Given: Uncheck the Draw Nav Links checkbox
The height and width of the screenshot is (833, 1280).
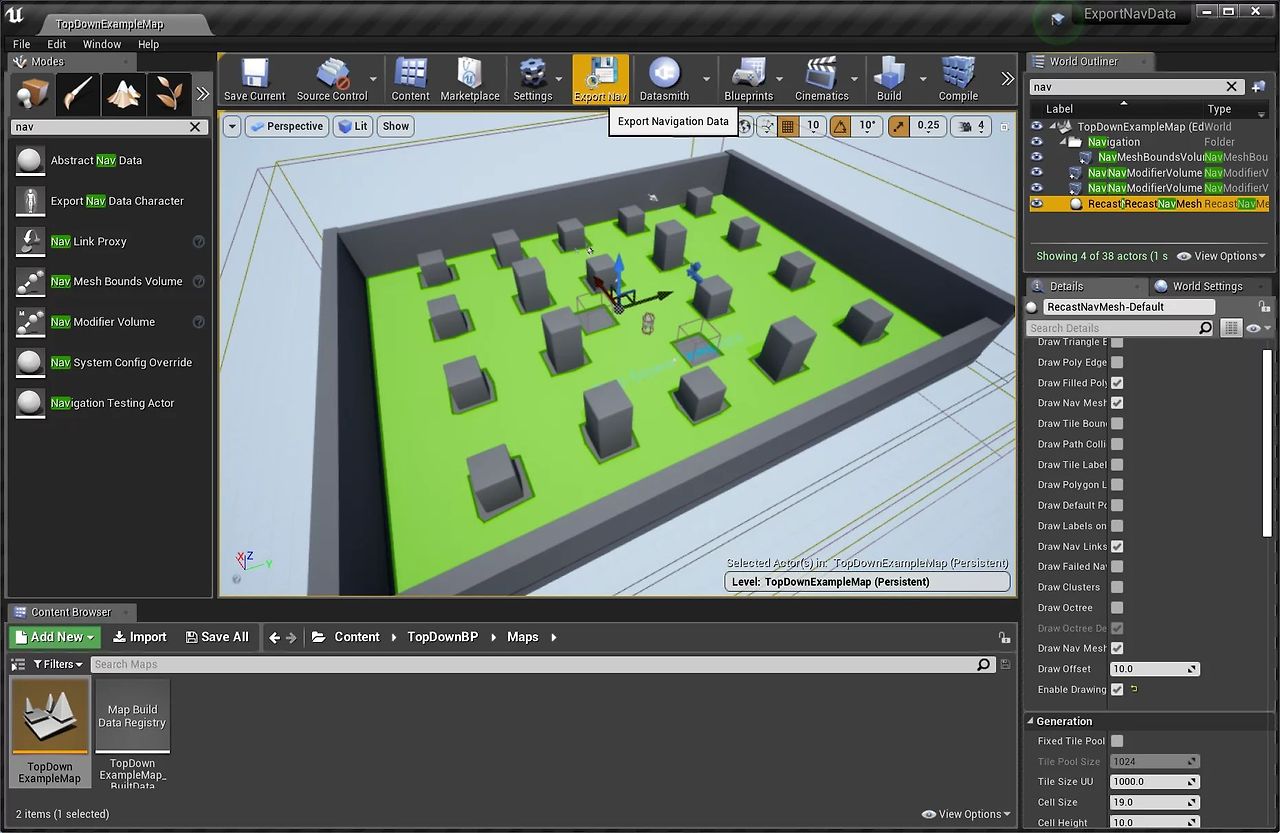Looking at the screenshot, I should pos(1117,547).
